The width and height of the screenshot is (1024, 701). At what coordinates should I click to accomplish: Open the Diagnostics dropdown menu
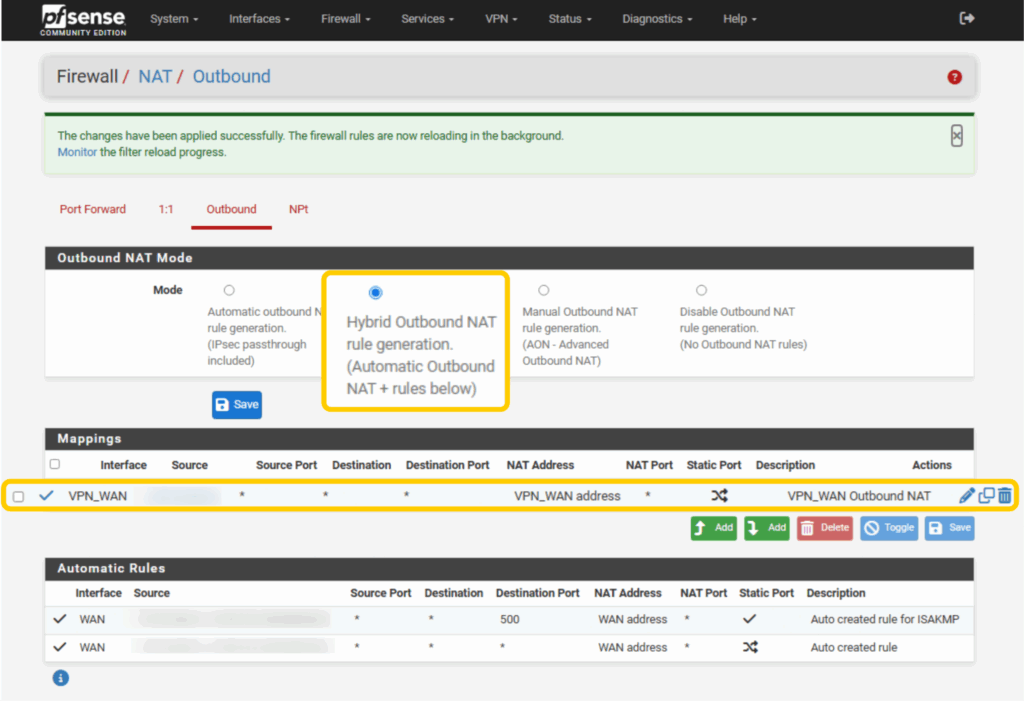click(657, 19)
